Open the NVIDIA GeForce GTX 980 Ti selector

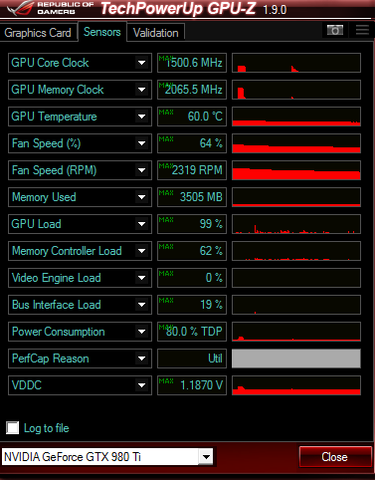[108, 457]
